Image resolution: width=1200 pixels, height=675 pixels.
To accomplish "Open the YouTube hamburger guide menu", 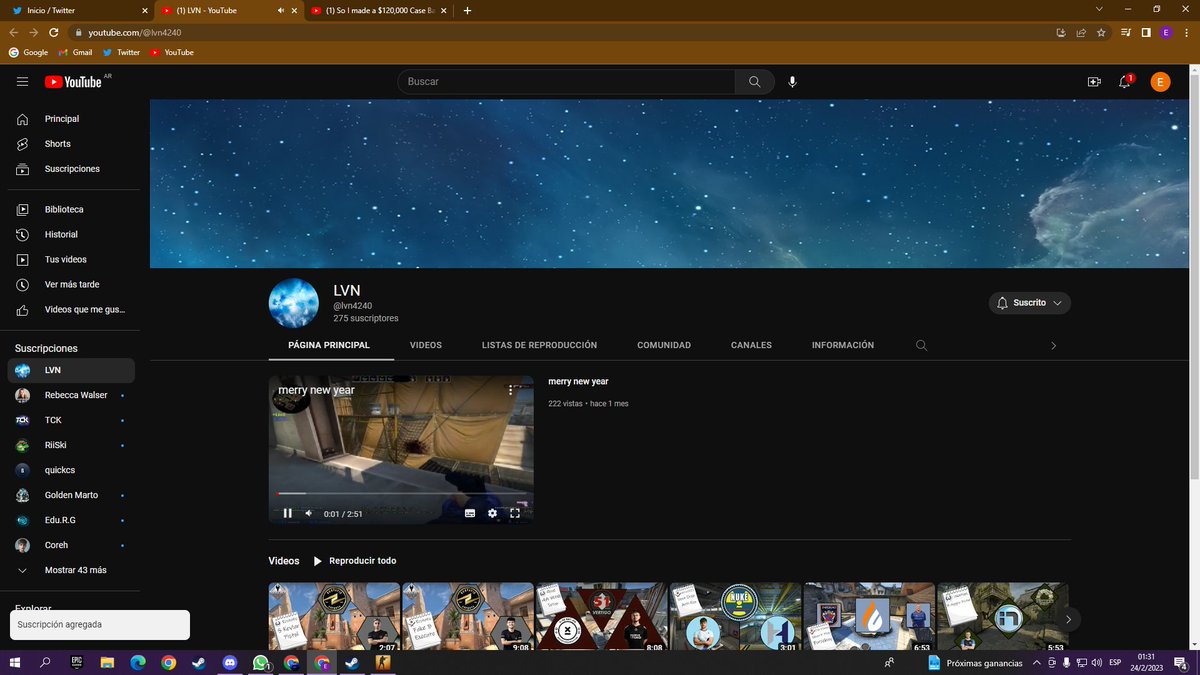I will 22,82.
